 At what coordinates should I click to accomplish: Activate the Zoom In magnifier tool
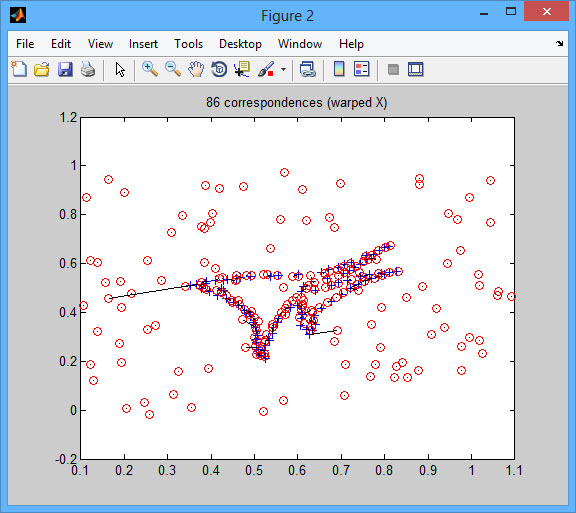[150, 69]
